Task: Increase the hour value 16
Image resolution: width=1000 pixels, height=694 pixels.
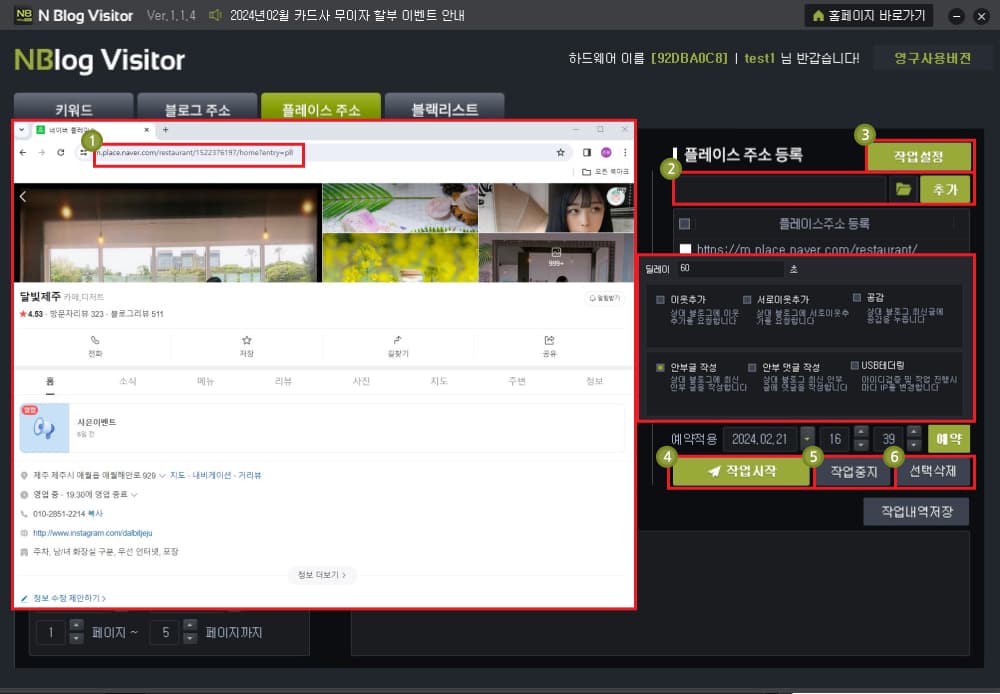Action: click(860, 432)
